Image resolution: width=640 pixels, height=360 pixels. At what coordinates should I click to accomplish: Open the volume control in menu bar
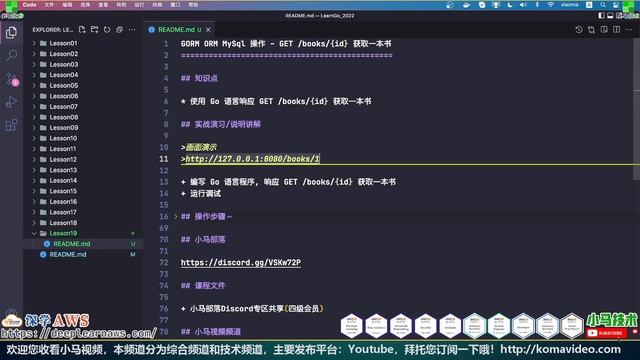point(523,5)
